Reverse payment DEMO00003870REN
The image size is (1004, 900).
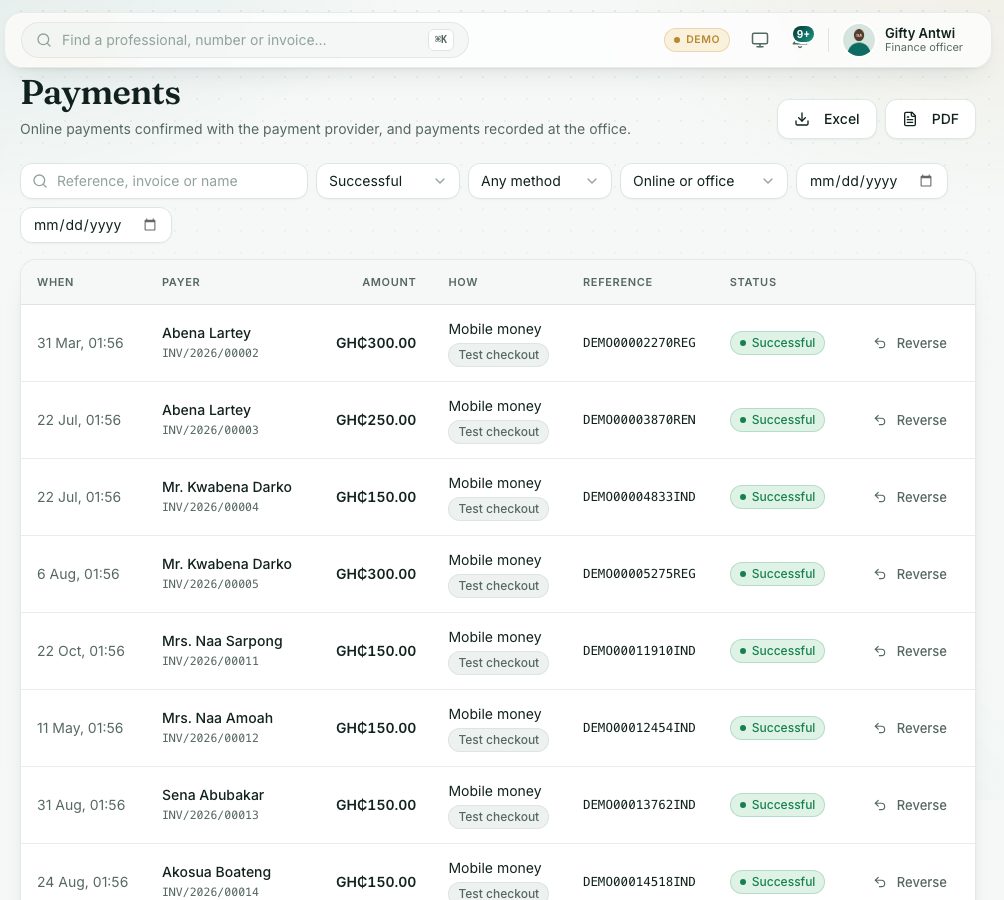[x=910, y=420]
